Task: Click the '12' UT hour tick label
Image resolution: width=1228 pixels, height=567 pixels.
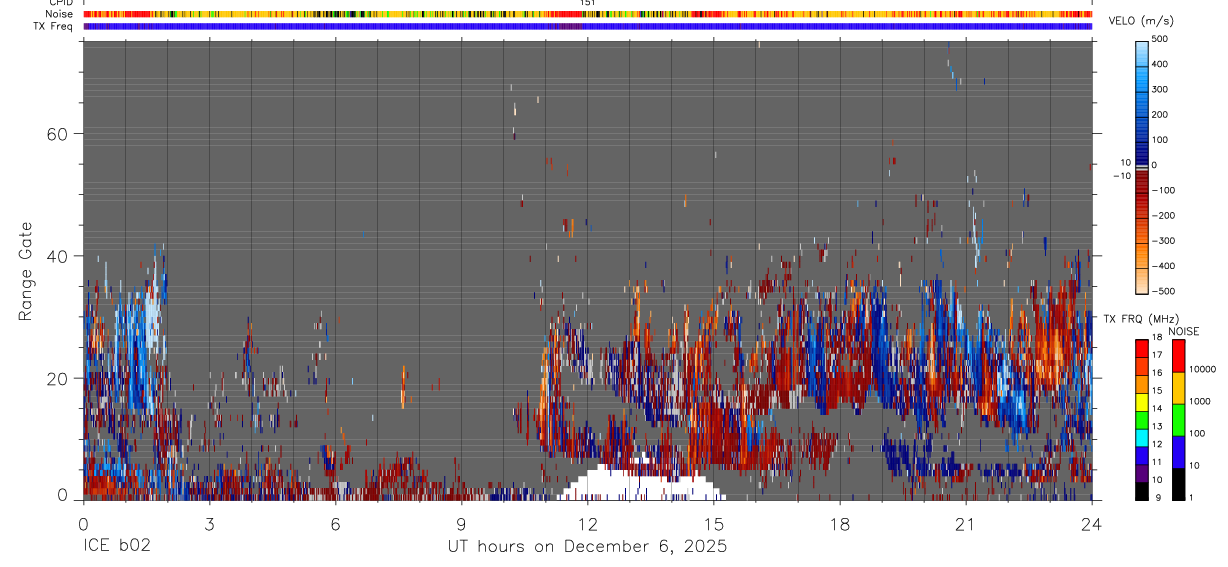Action: tap(588, 524)
